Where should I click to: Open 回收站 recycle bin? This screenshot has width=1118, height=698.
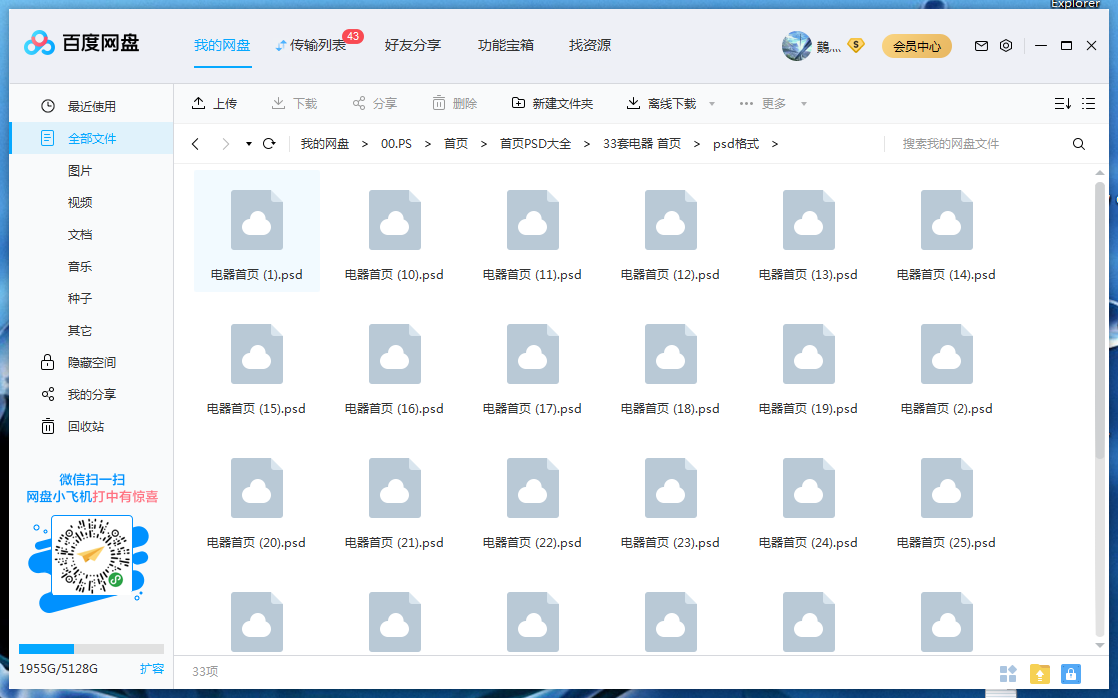(x=86, y=426)
